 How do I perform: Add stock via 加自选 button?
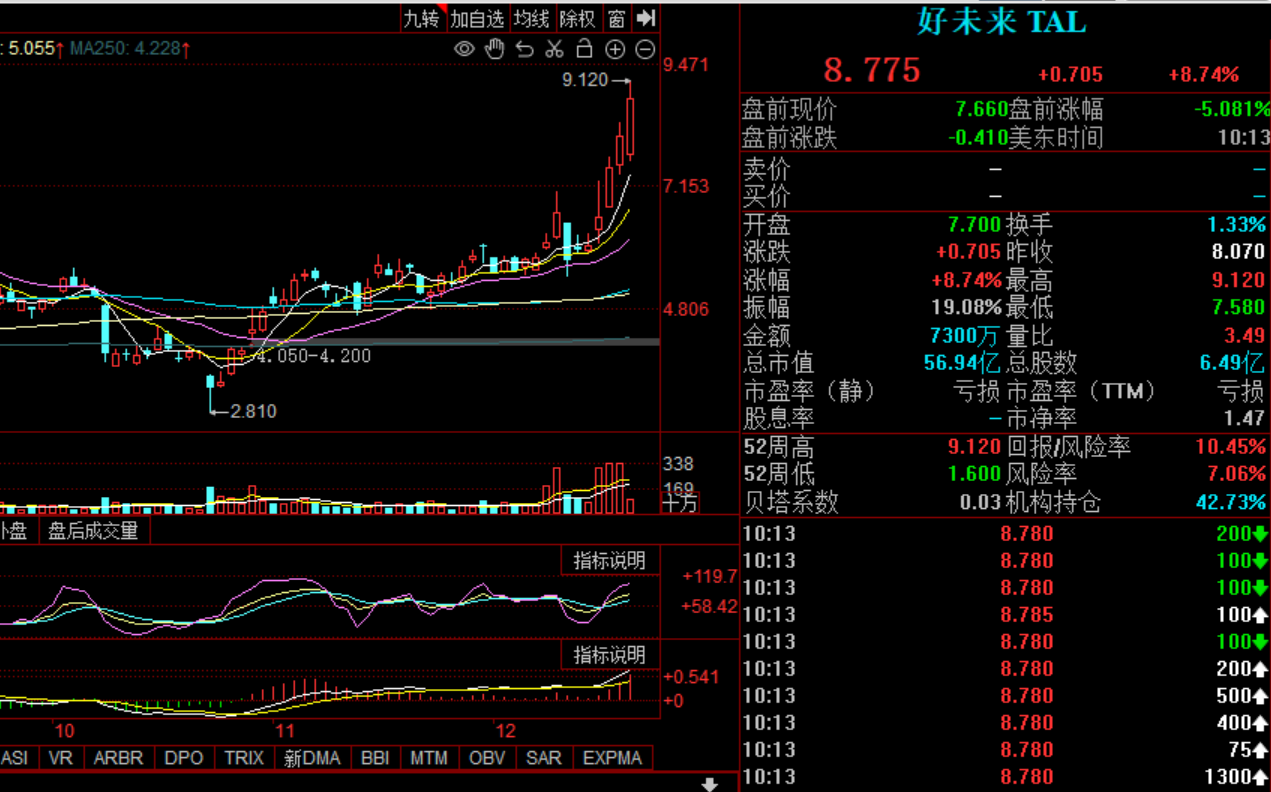click(x=477, y=18)
